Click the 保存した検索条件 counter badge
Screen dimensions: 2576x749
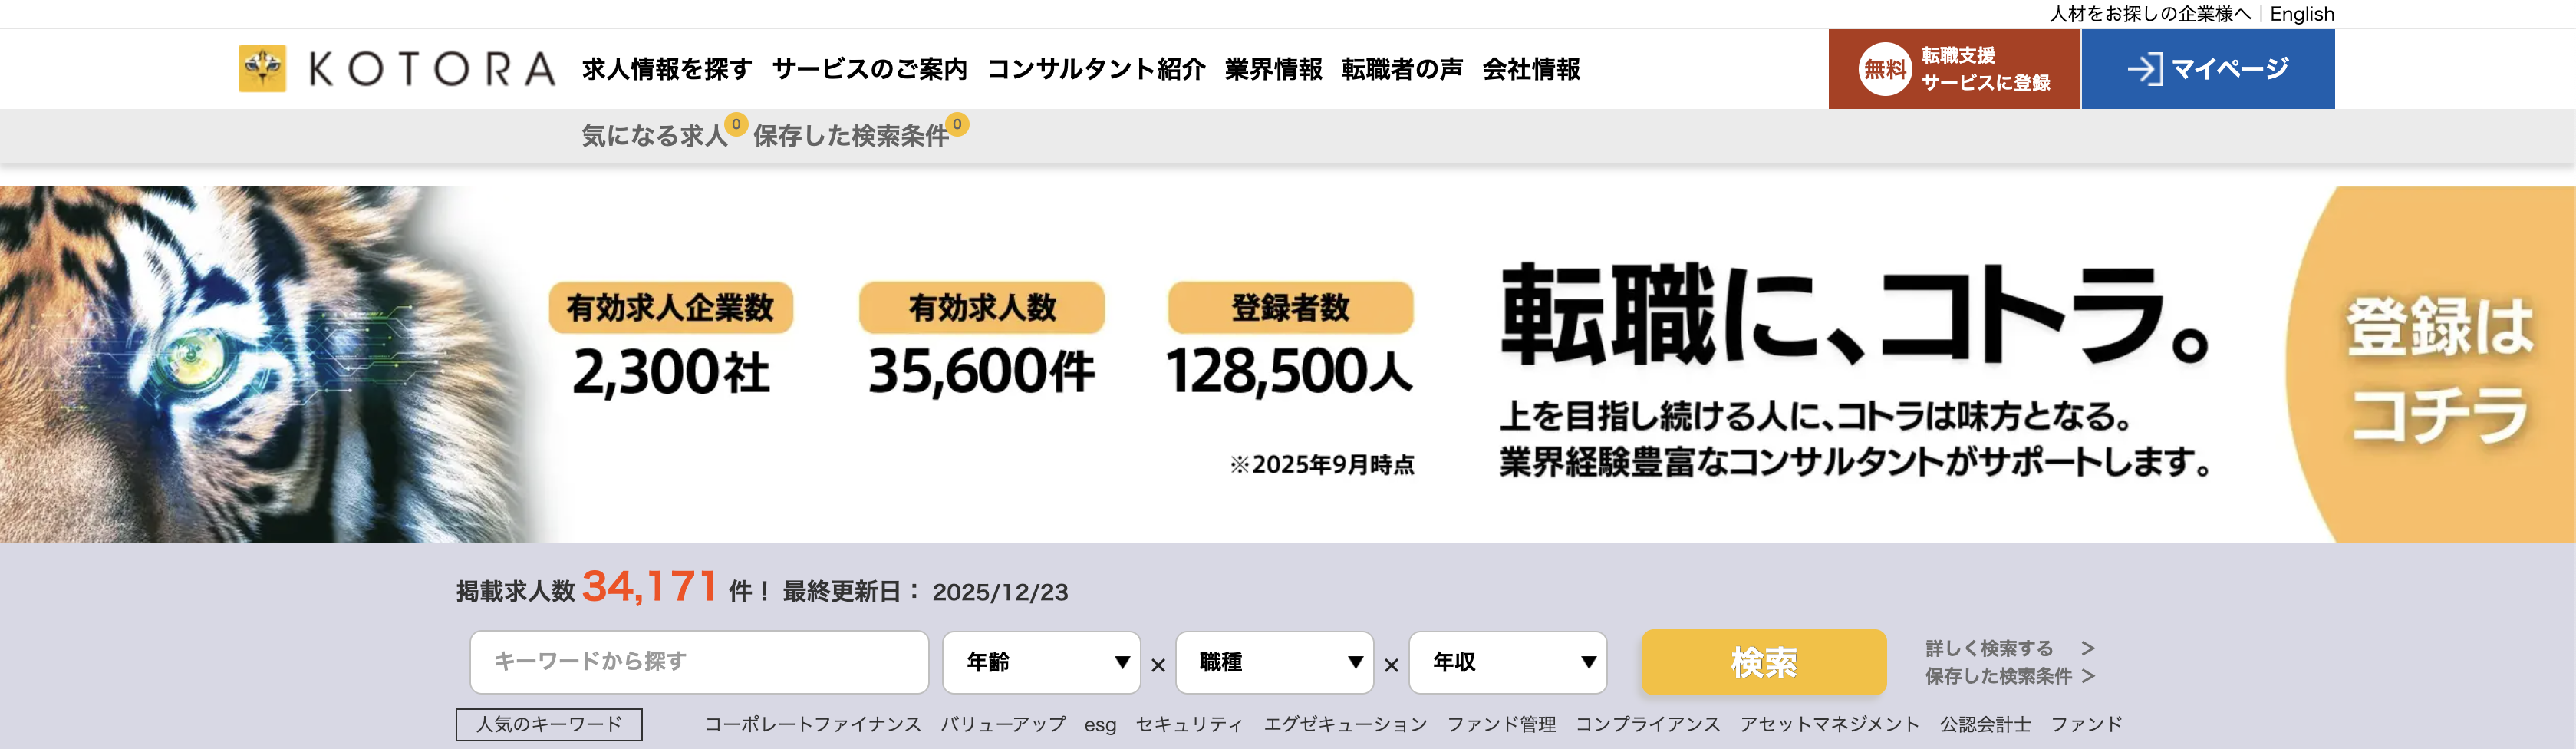click(x=959, y=125)
